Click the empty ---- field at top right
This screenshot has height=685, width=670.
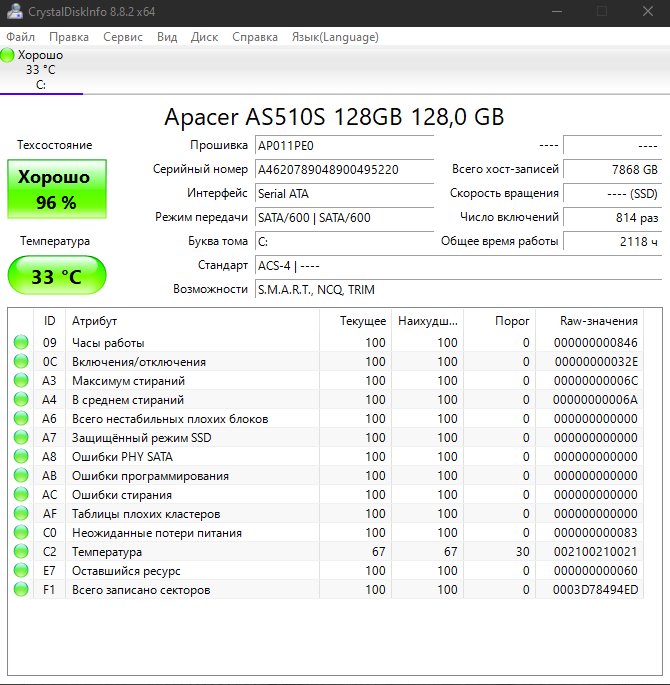[613, 145]
